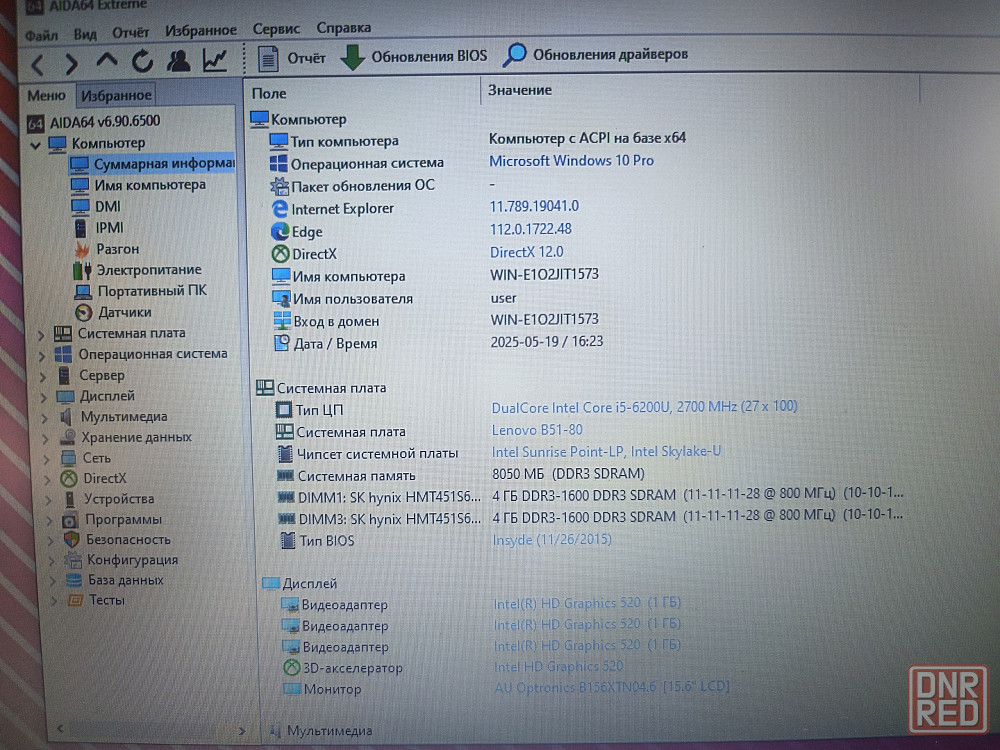Image resolution: width=1000 pixels, height=750 pixels.
Task: Click the Чипсет системной платы icon
Action: (x=285, y=454)
